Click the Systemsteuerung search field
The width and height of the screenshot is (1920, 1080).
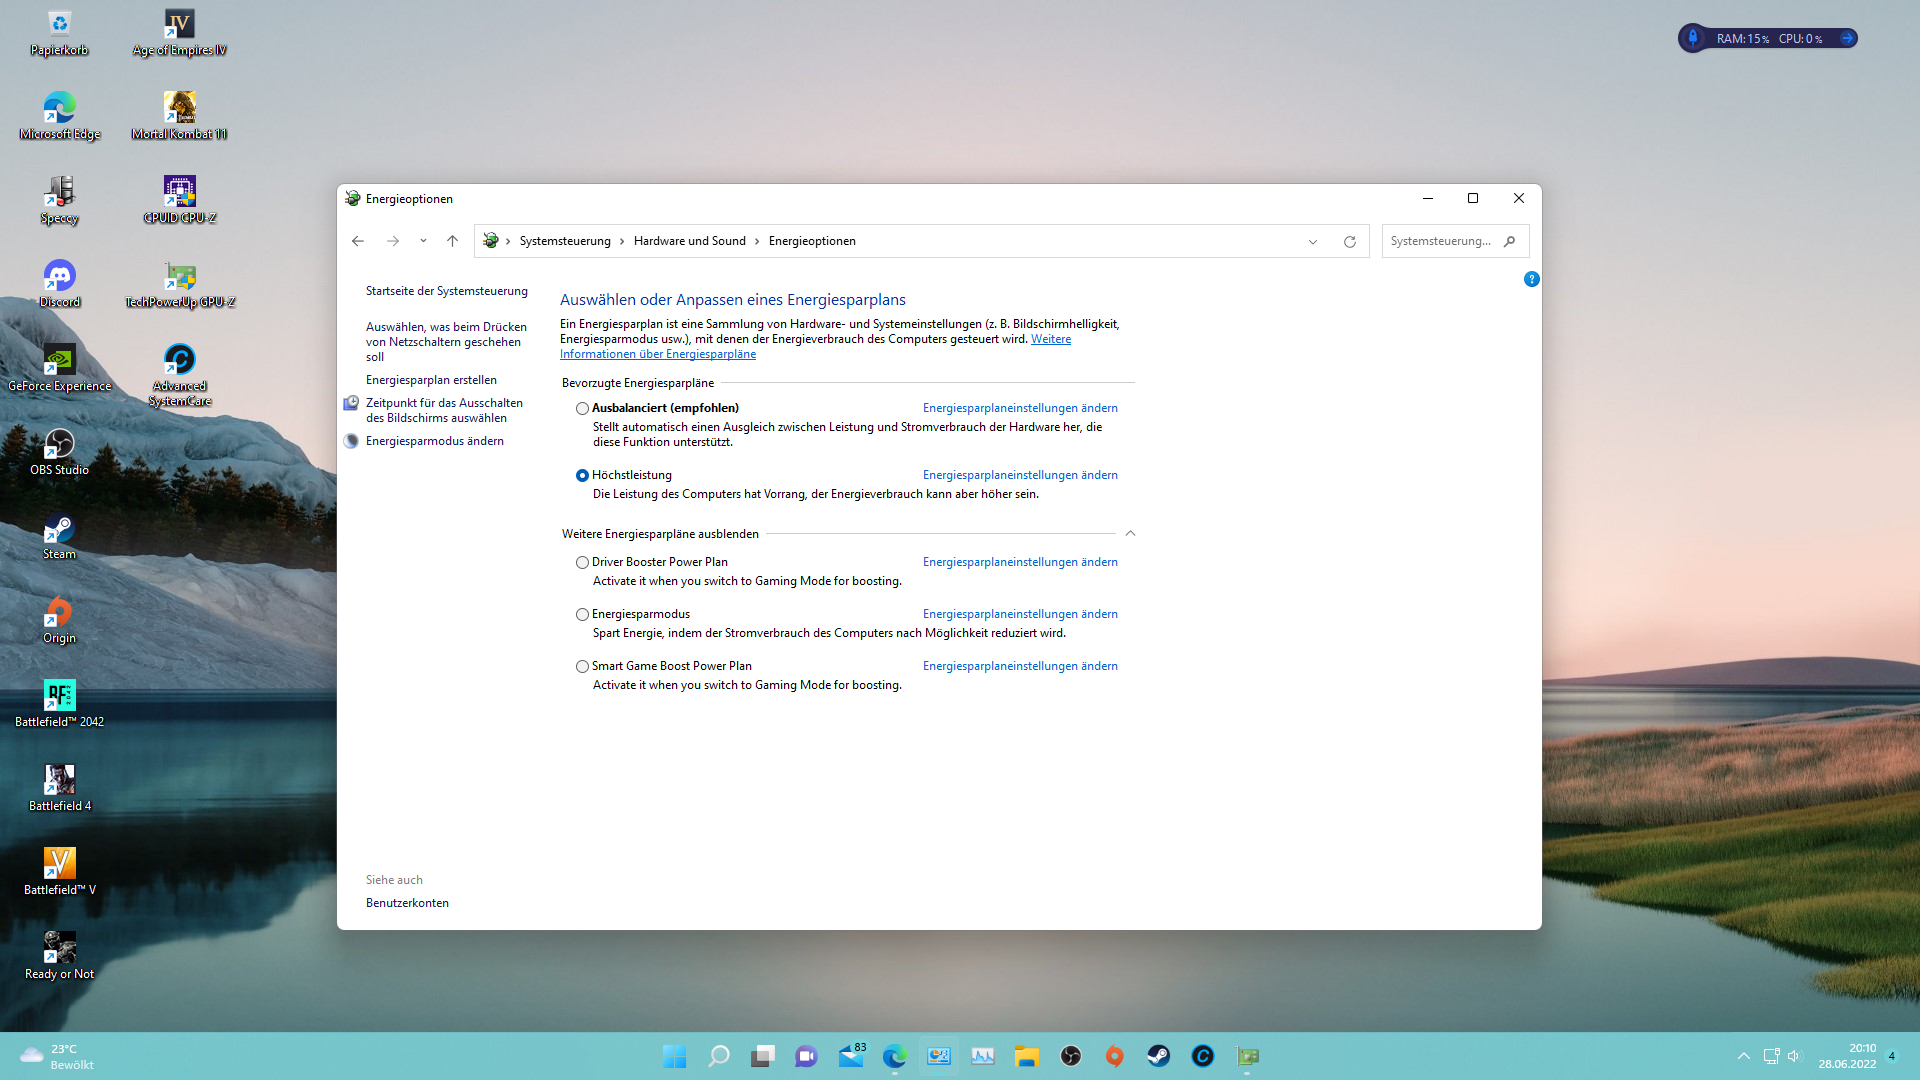[x=1440, y=241]
